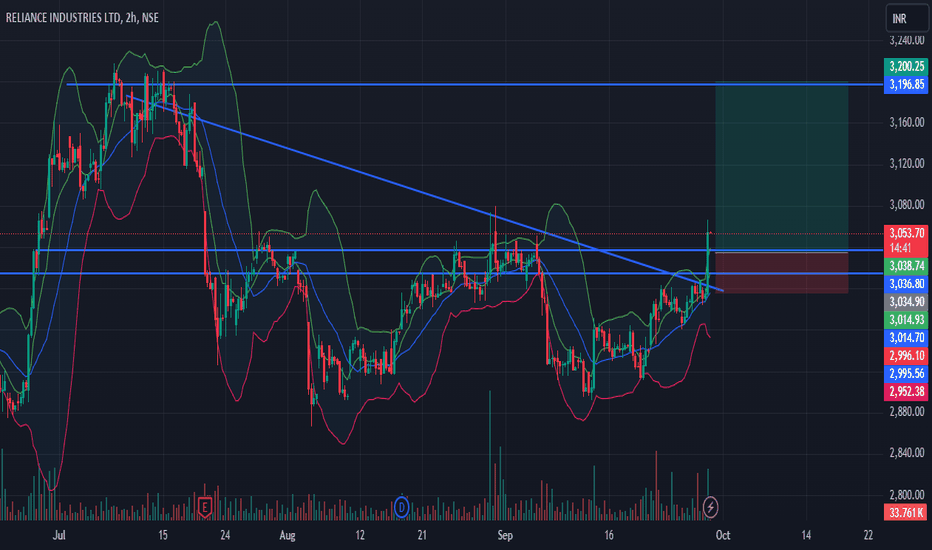The image size is (932, 550).
Task: Select the 3,014.93 green price label
Action: (x=906, y=320)
